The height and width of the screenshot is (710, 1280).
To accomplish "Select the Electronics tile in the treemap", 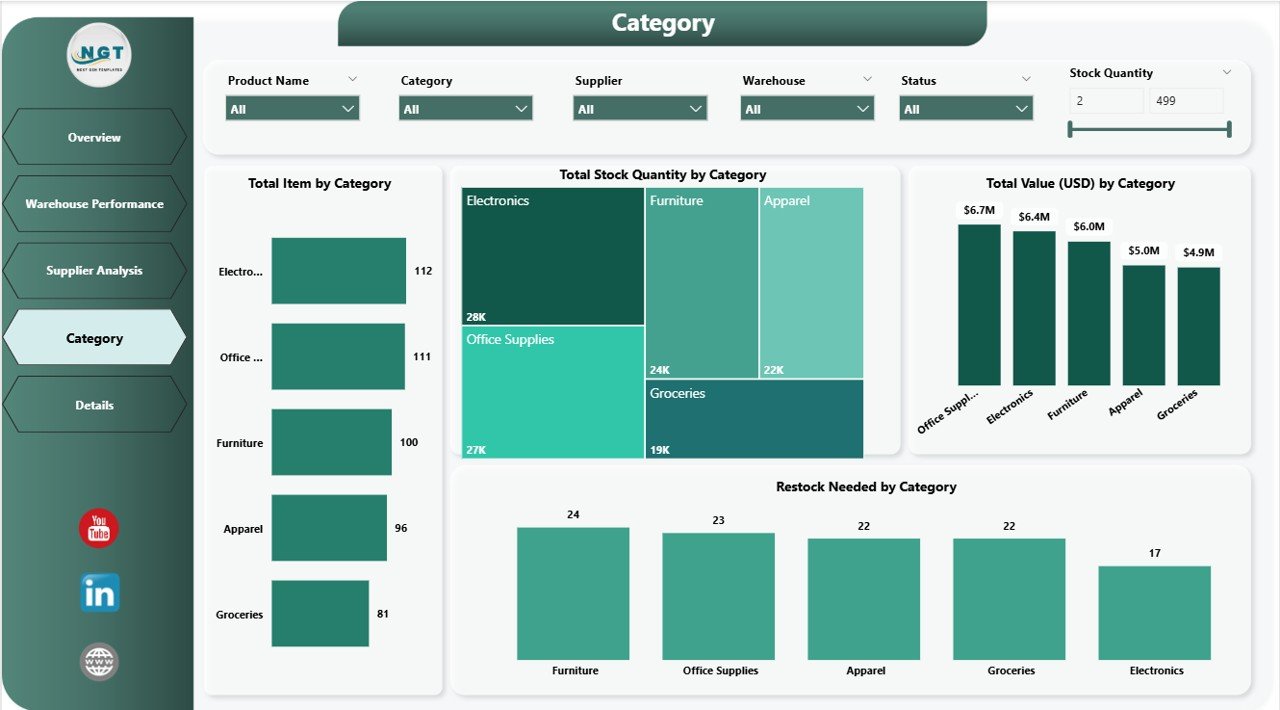I will [553, 256].
